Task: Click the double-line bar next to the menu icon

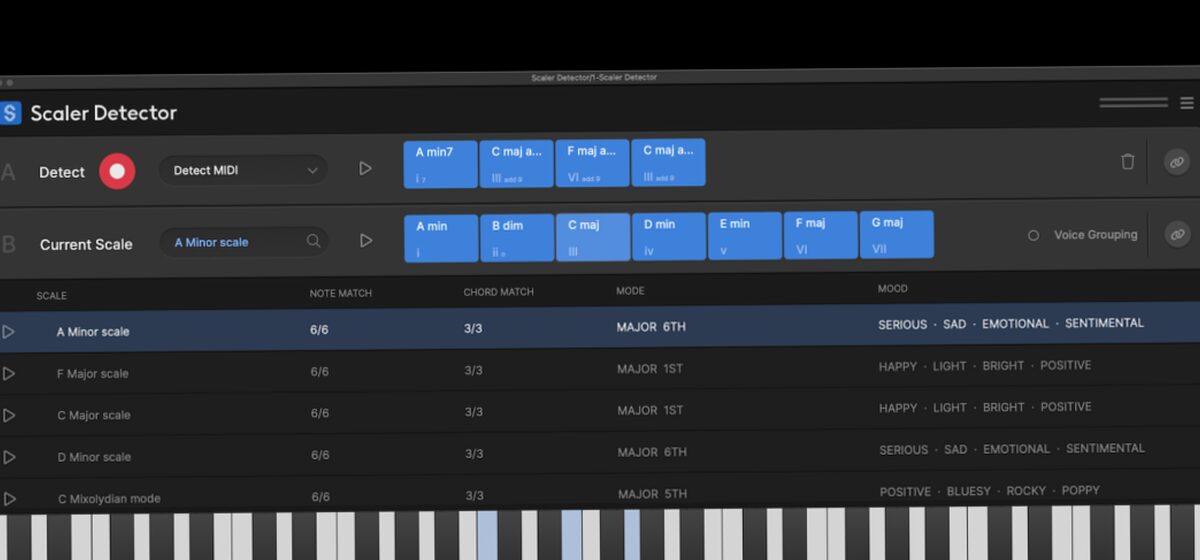Action: click(1134, 102)
